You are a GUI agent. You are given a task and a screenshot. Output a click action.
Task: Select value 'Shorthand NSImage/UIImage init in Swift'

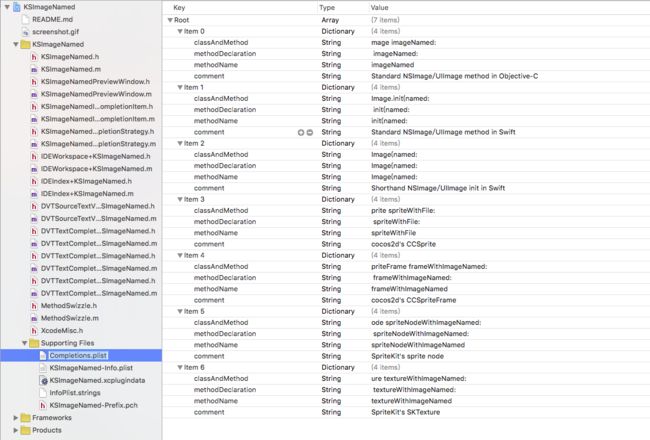point(438,188)
